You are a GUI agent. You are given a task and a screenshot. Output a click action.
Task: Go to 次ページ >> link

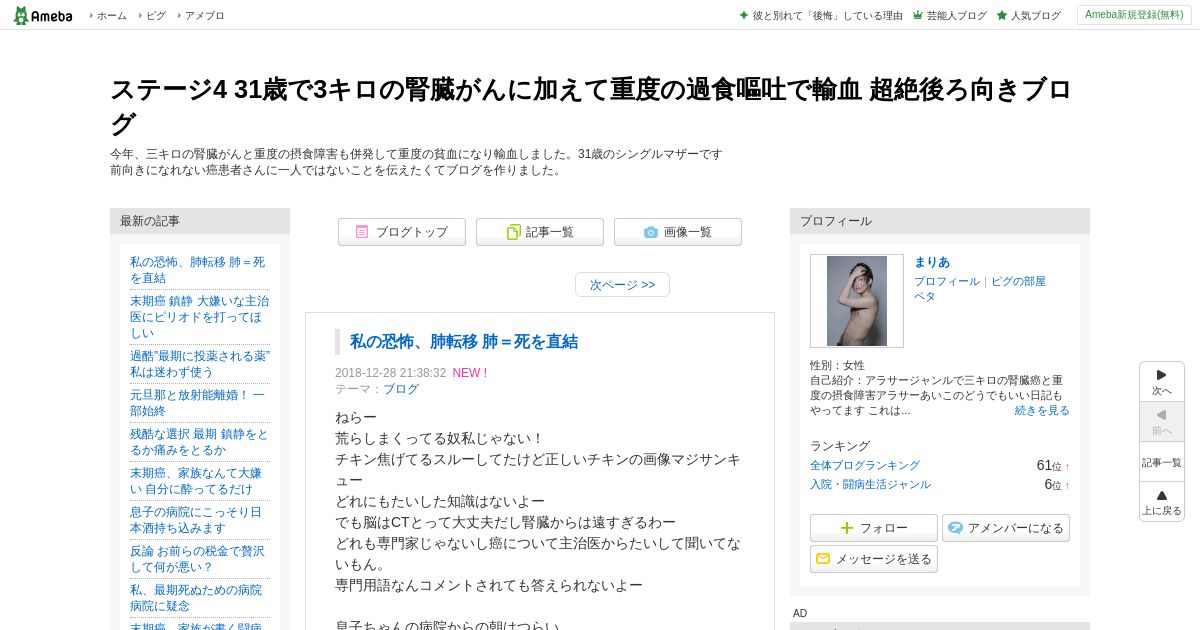(x=622, y=285)
